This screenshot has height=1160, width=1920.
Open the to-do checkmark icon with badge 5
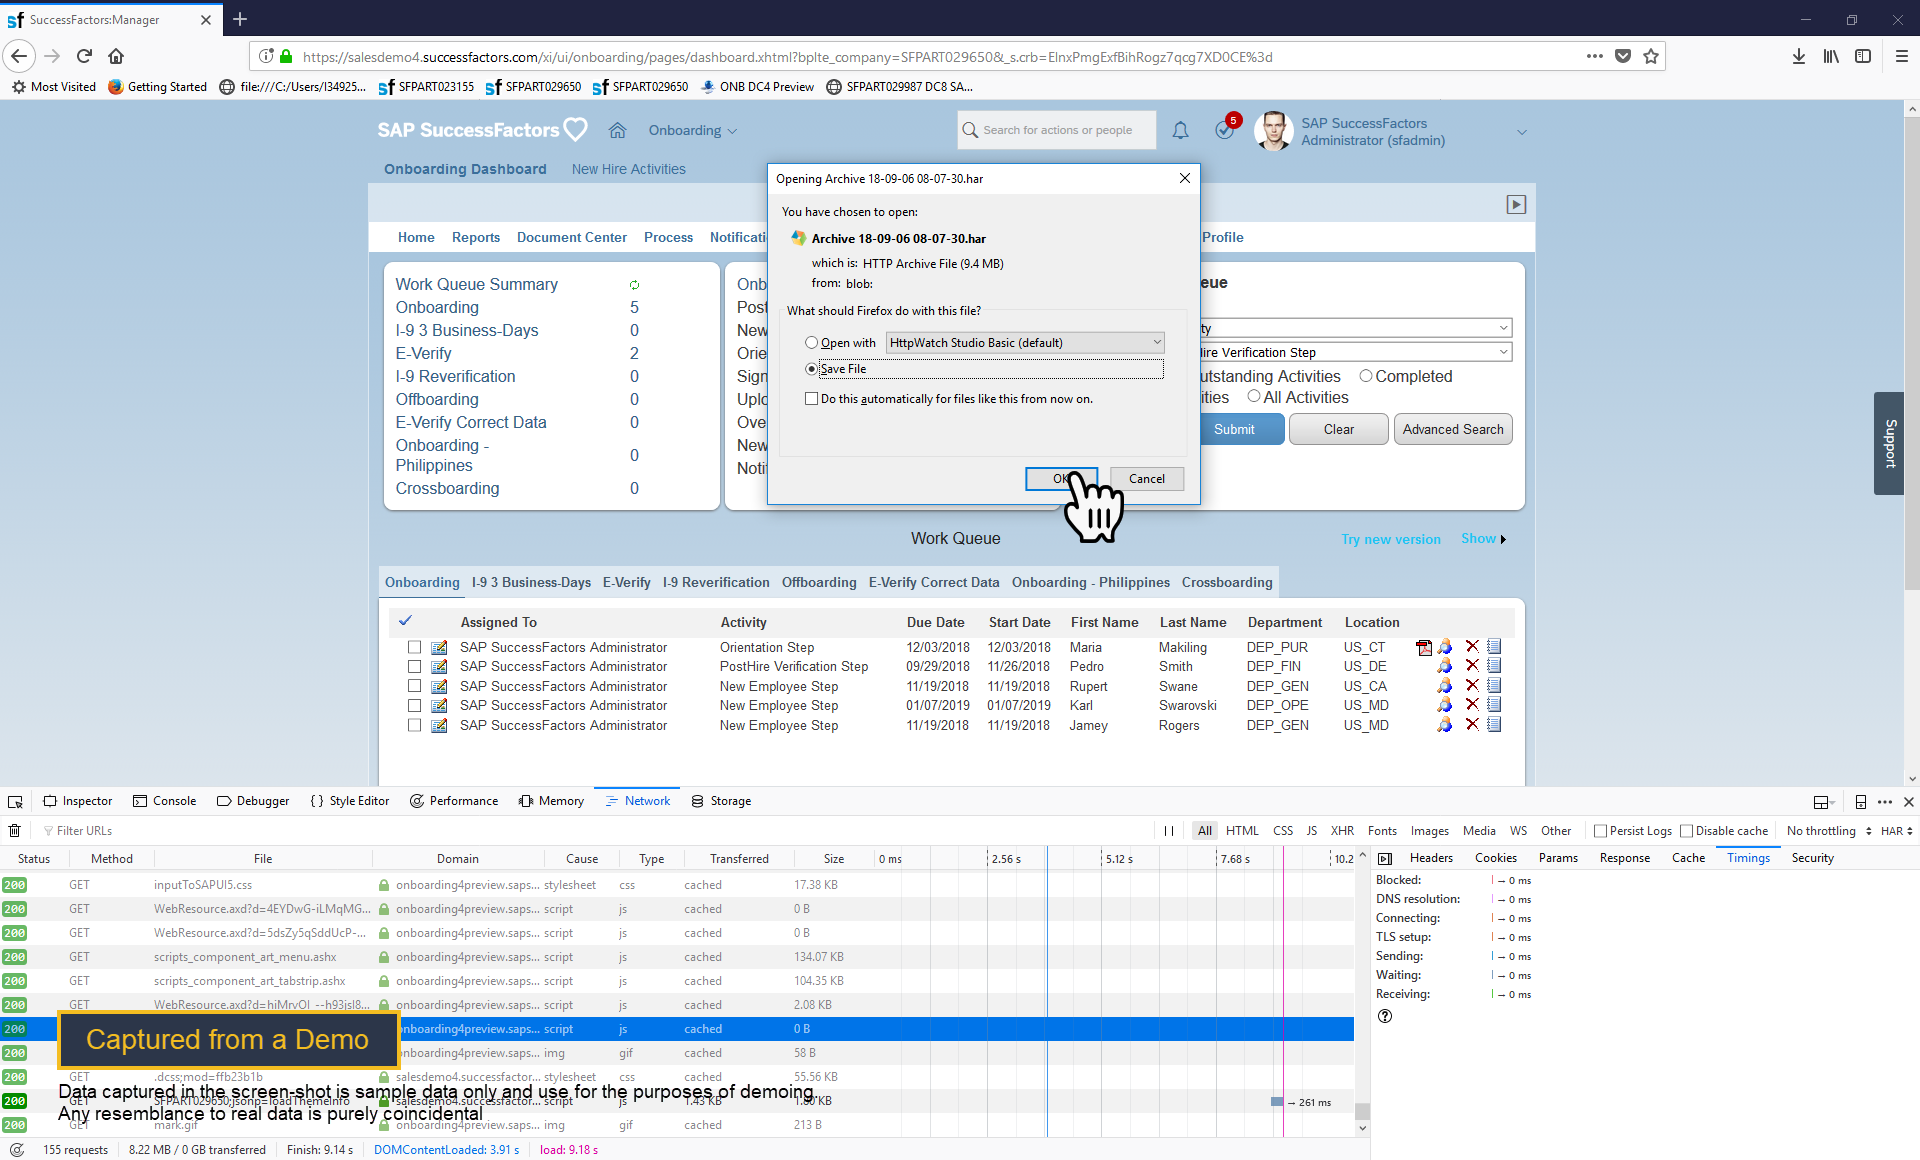pyautogui.click(x=1225, y=128)
